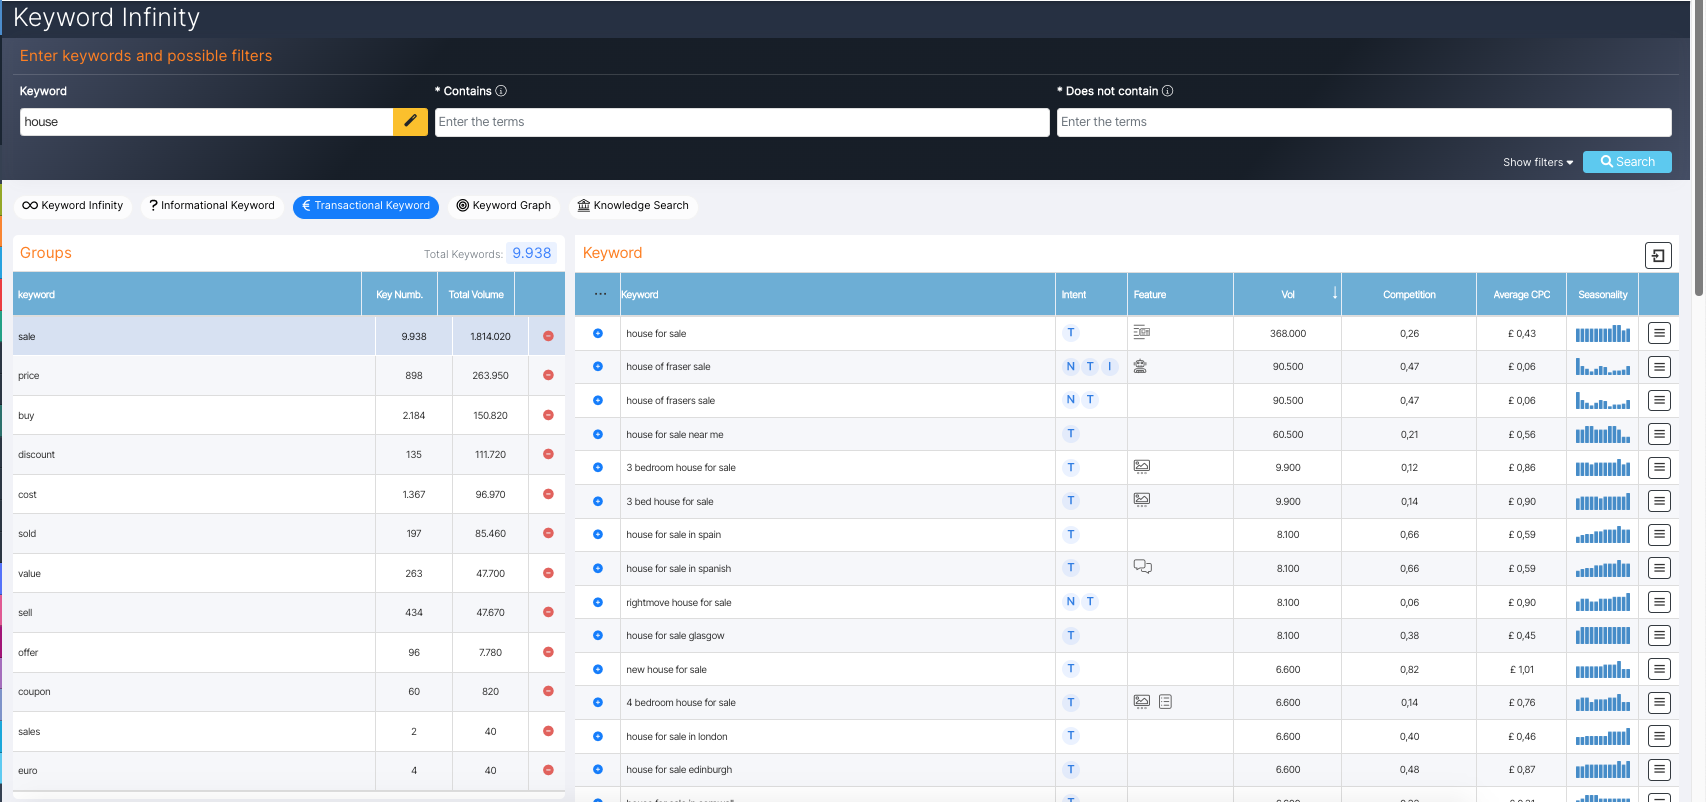Click chat feature icon for 'house for sale in spanish'

[1142, 566]
